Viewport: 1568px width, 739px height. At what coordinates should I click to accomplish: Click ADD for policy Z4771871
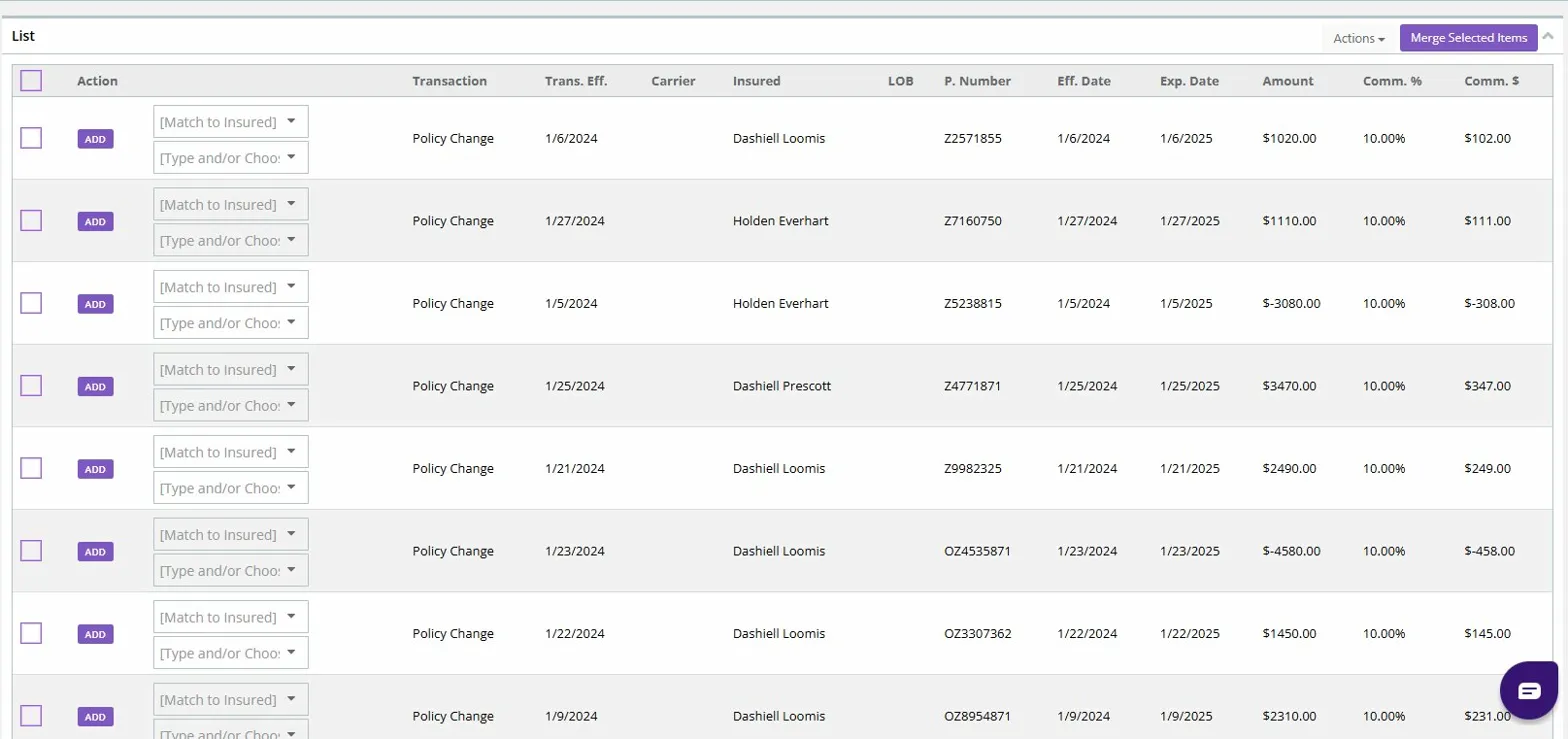pos(95,387)
